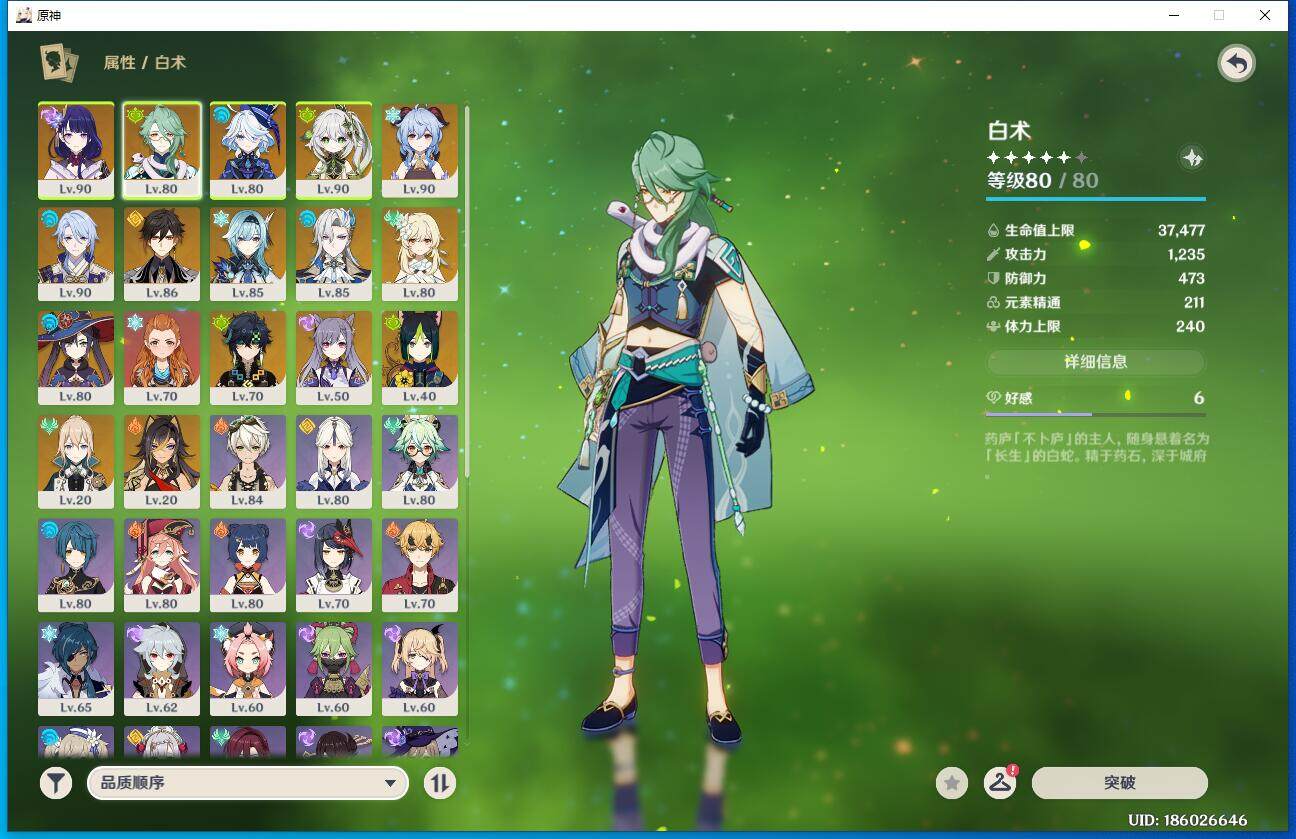Screen dimensions: 1296x839
Task: Select Mona portrait with witch hat
Action: (76, 358)
